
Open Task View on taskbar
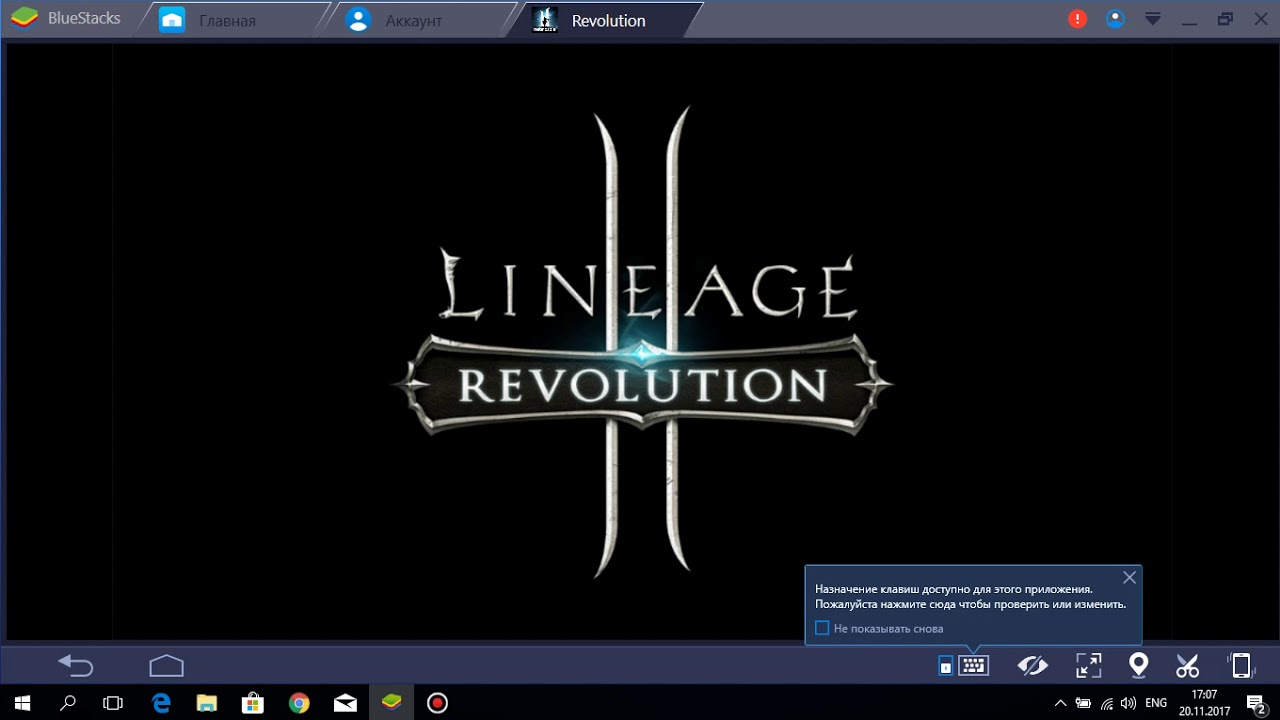[x=113, y=703]
